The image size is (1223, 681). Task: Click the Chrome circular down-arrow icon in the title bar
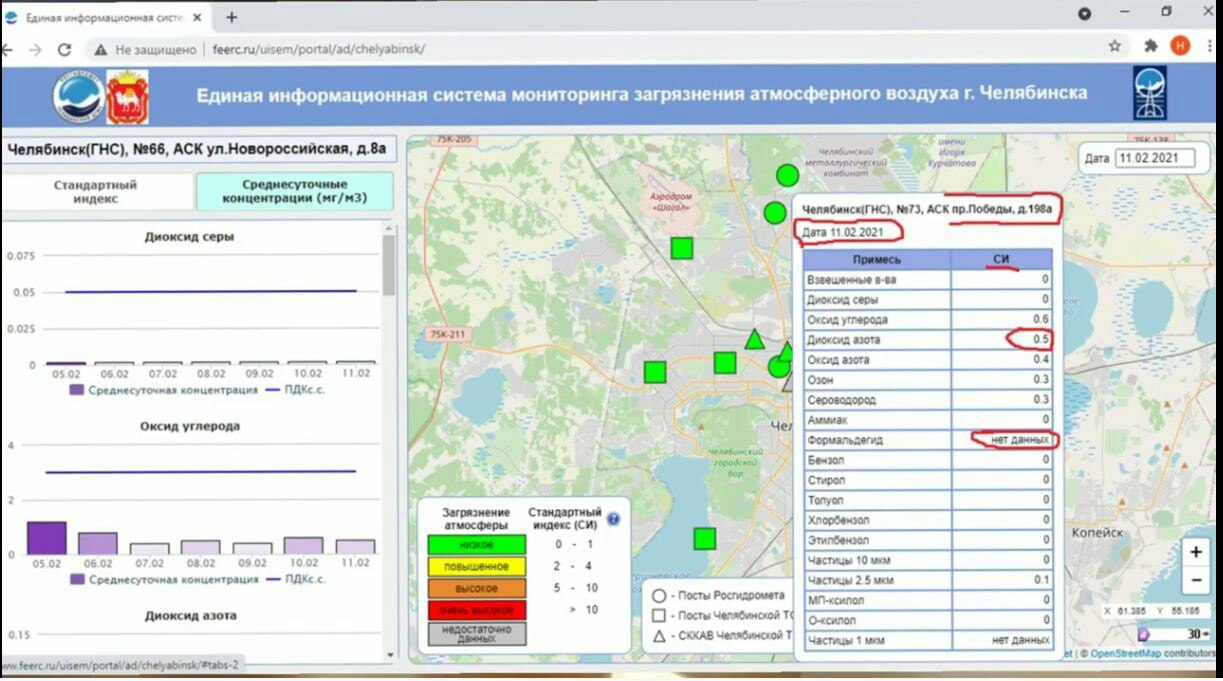(x=1085, y=13)
